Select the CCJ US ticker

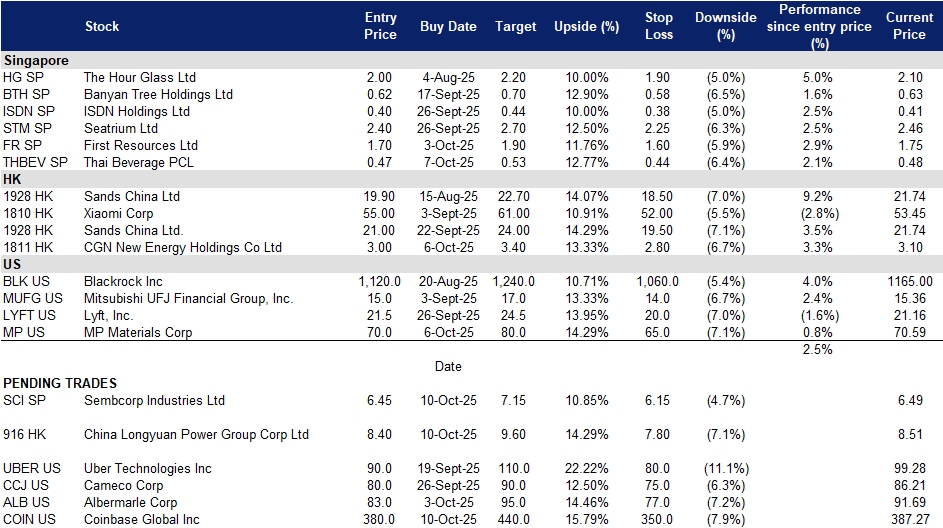coord(26,485)
